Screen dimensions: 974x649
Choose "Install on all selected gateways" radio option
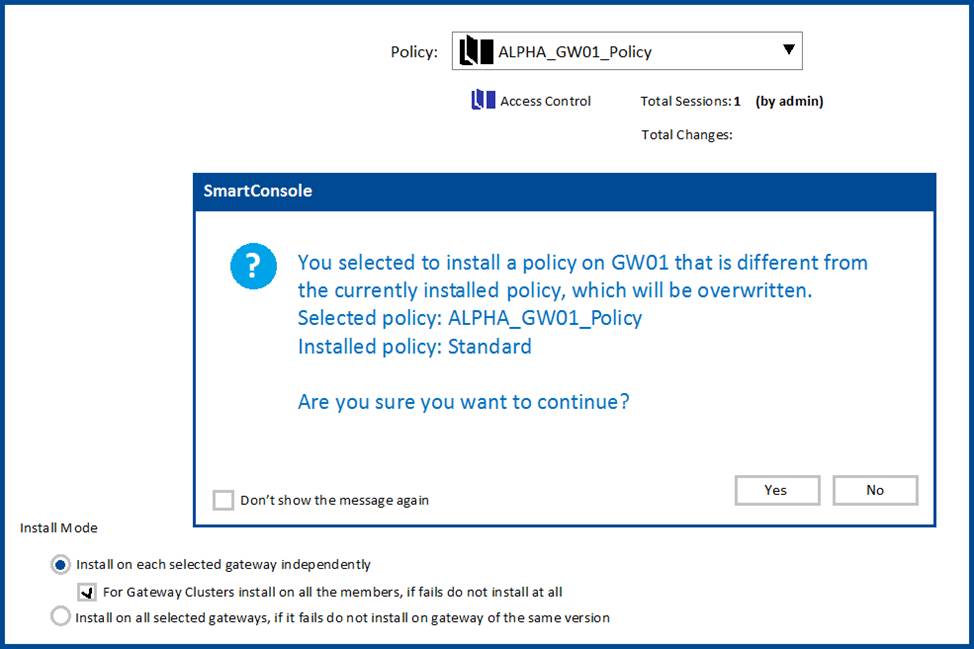pyautogui.click(x=61, y=617)
